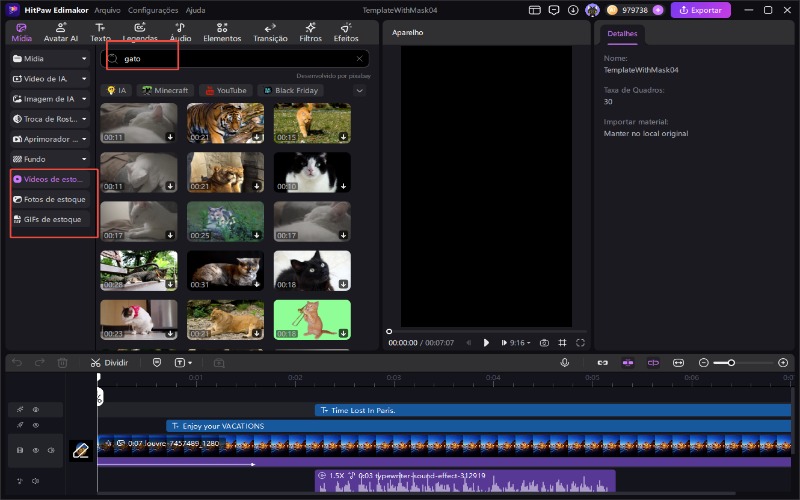This screenshot has height=500, width=800.
Task: Open the Elementos tab
Action: (222, 32)
